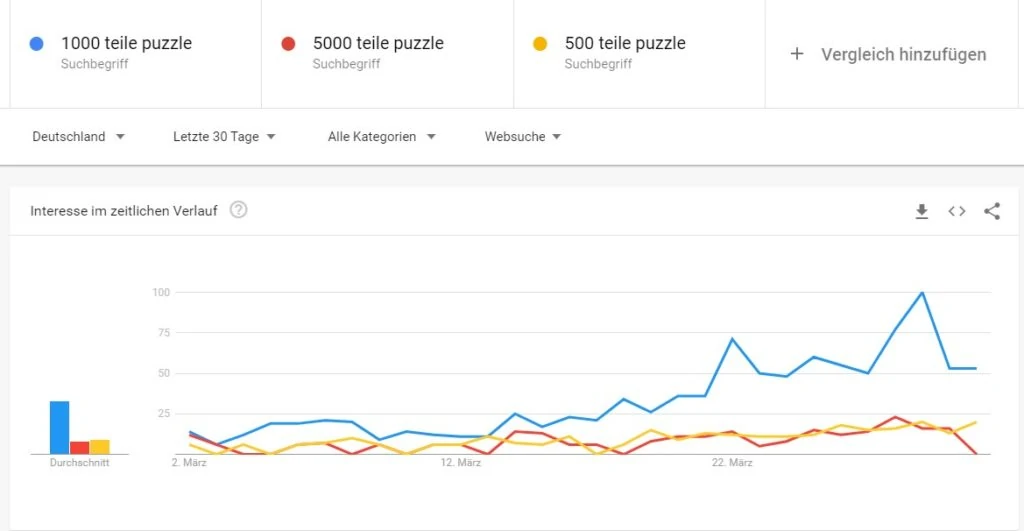Click yellow dot of 500 teile puzzle

[x=540, y=44]
